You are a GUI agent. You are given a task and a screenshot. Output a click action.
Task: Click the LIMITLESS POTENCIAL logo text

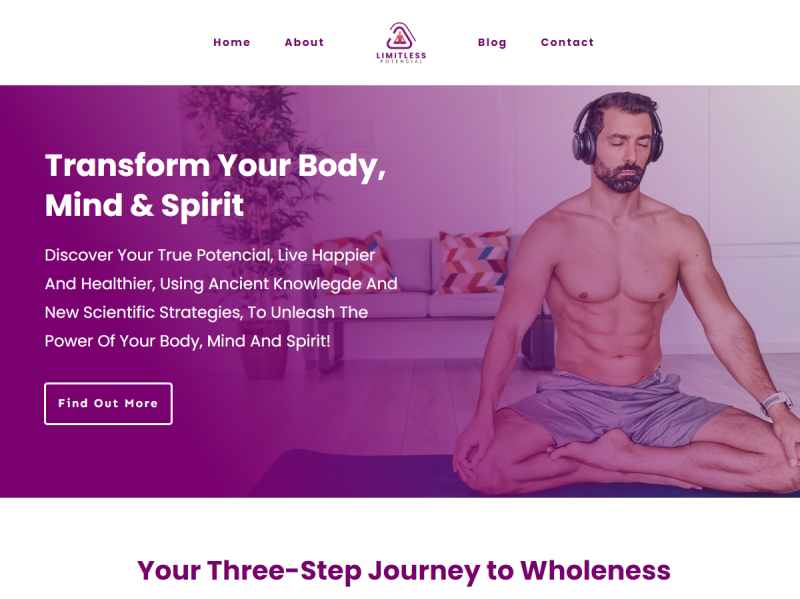[401, 57]
